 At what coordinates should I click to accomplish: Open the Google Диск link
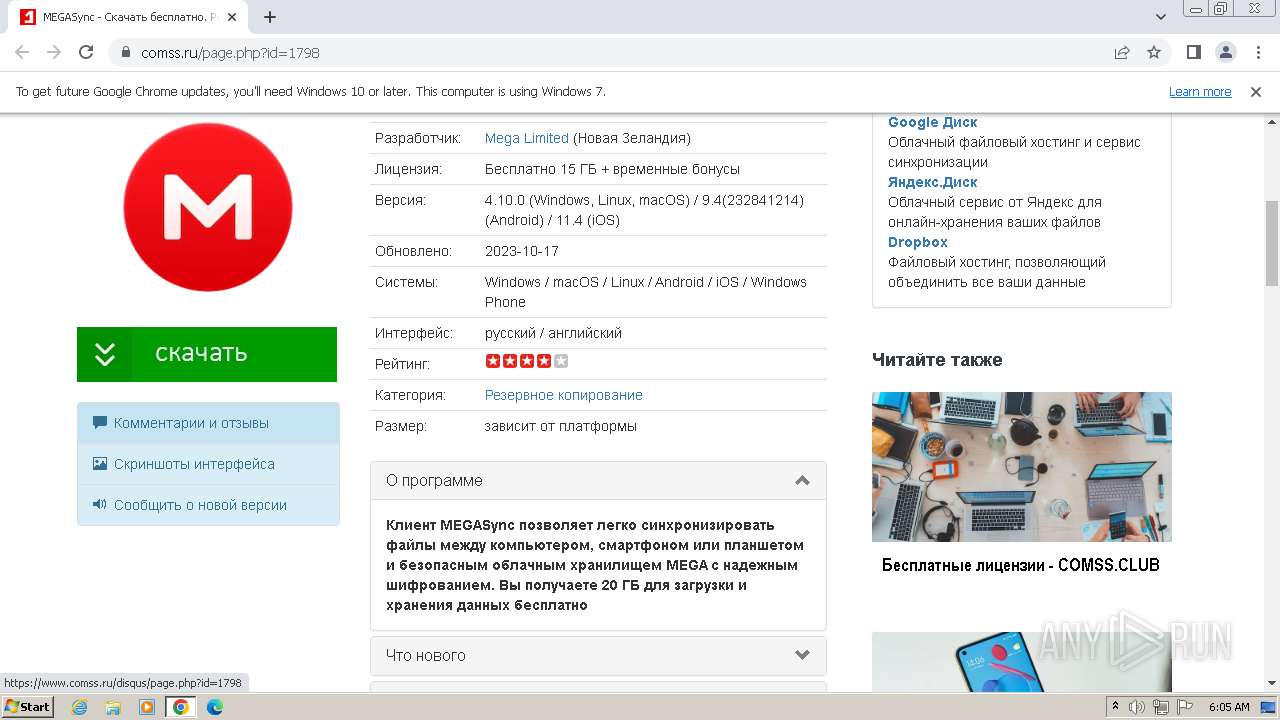[932, 122]
